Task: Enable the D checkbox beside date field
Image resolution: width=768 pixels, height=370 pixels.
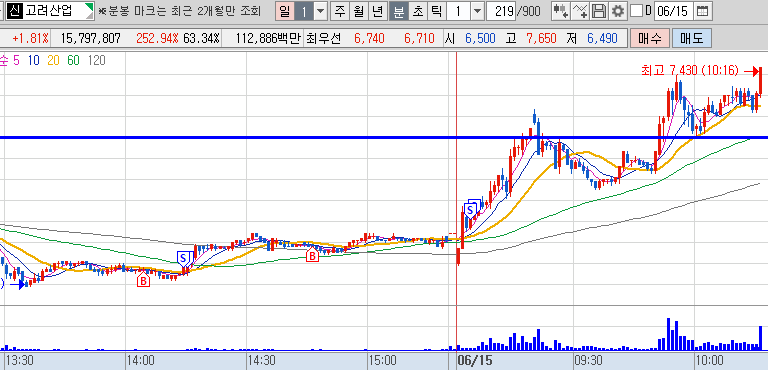Action: click(x=636, y=11)
